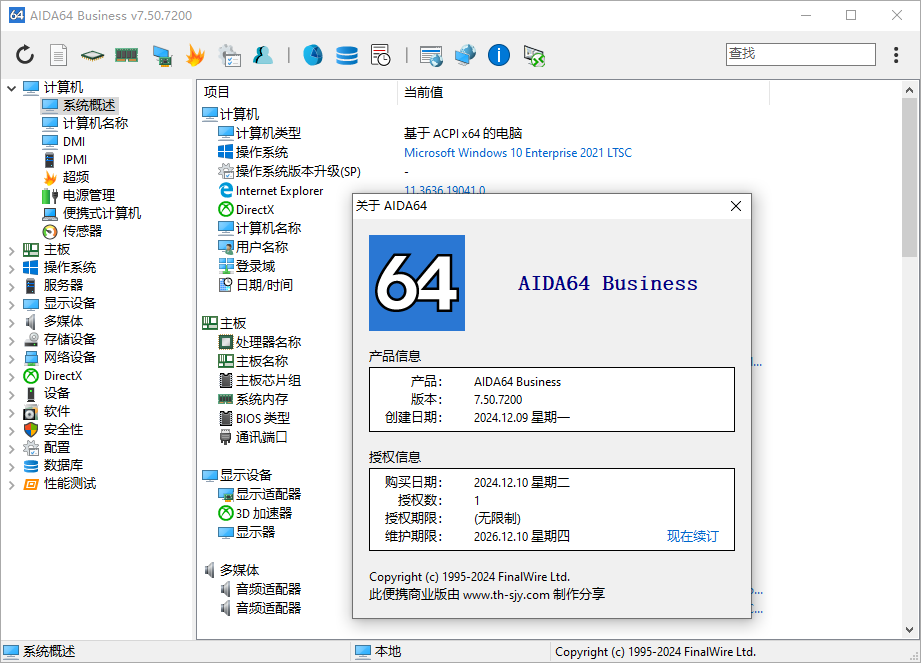Collapse the 计算机 tree node

point(11,89)
